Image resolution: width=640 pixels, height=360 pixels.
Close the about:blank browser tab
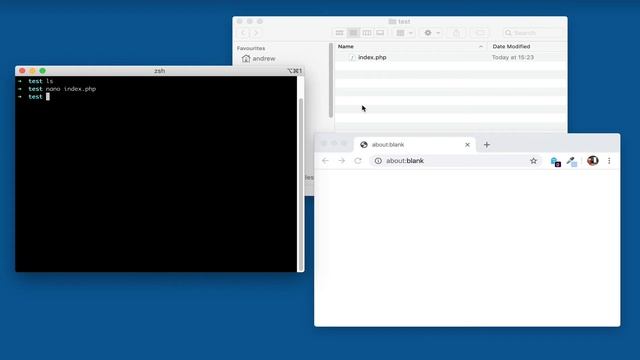click(467, 144)
